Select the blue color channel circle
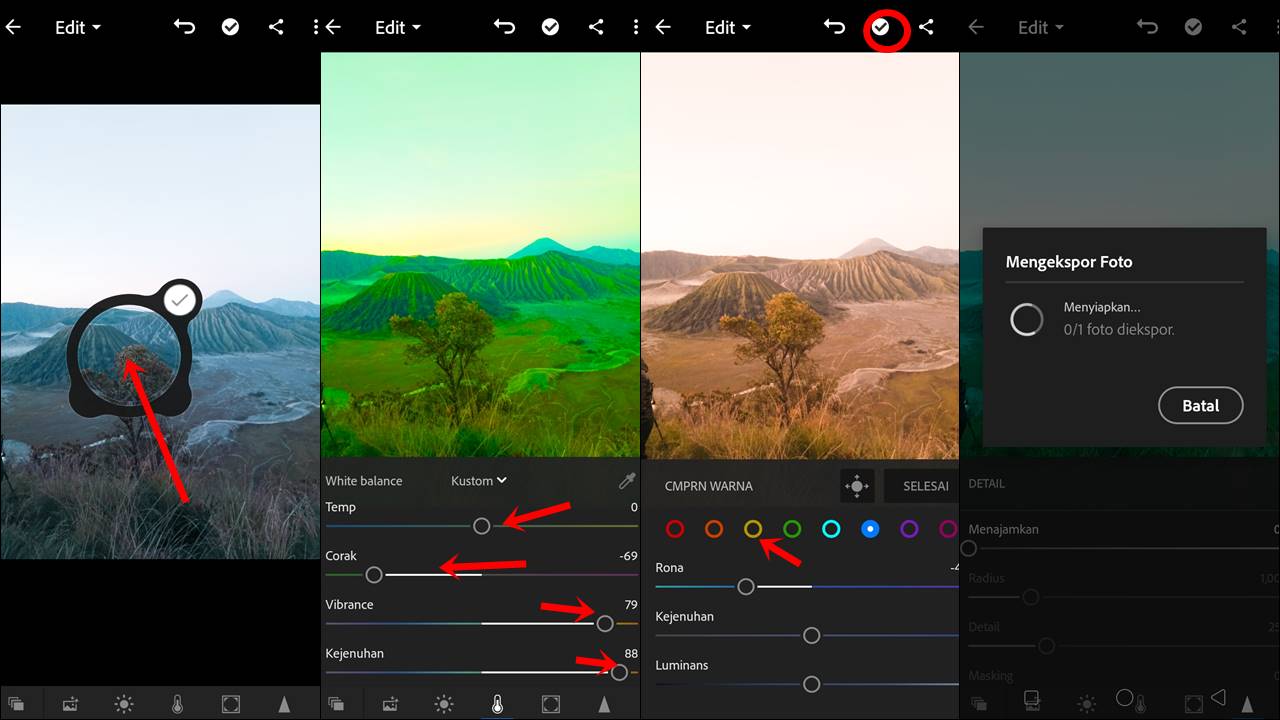This screenshot has height=720, width=1280. [870, 529]
